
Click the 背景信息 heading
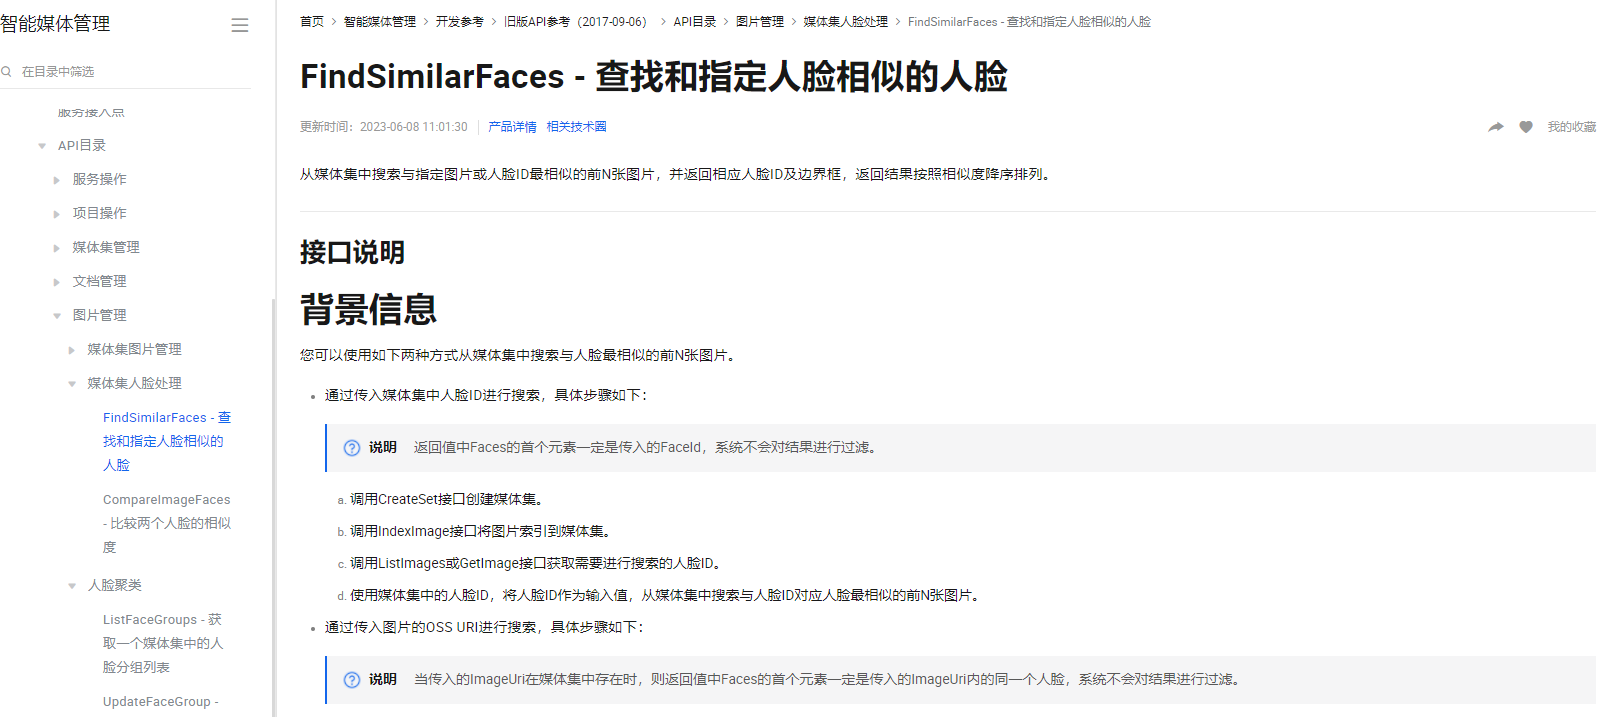pyautogui.click(x=369, y=310)
